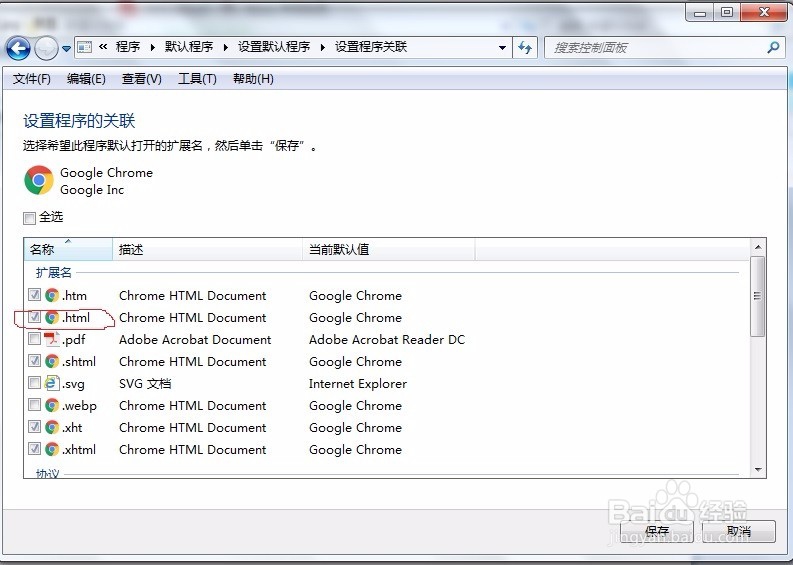Sort list by 描述 column header
793x565 pixels.
(207, 249)
